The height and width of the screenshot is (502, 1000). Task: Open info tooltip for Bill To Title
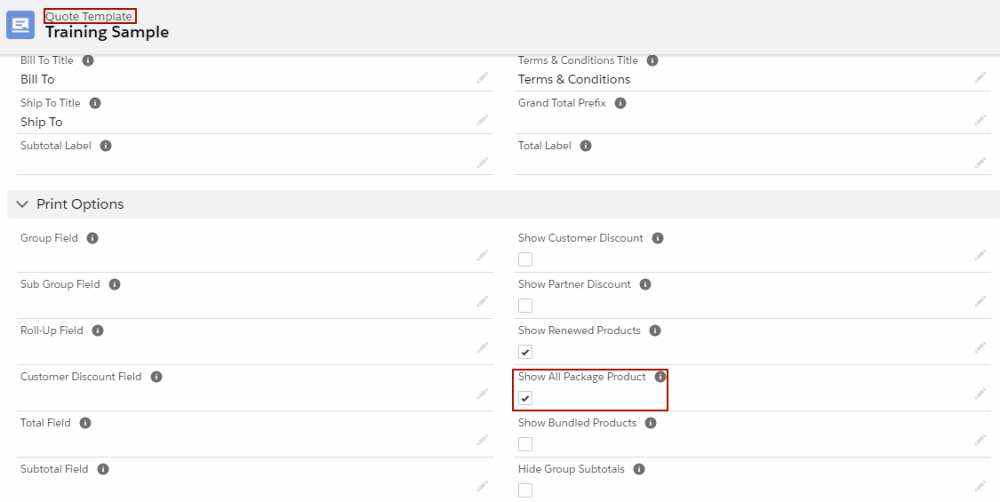click(x=88, y=61)
